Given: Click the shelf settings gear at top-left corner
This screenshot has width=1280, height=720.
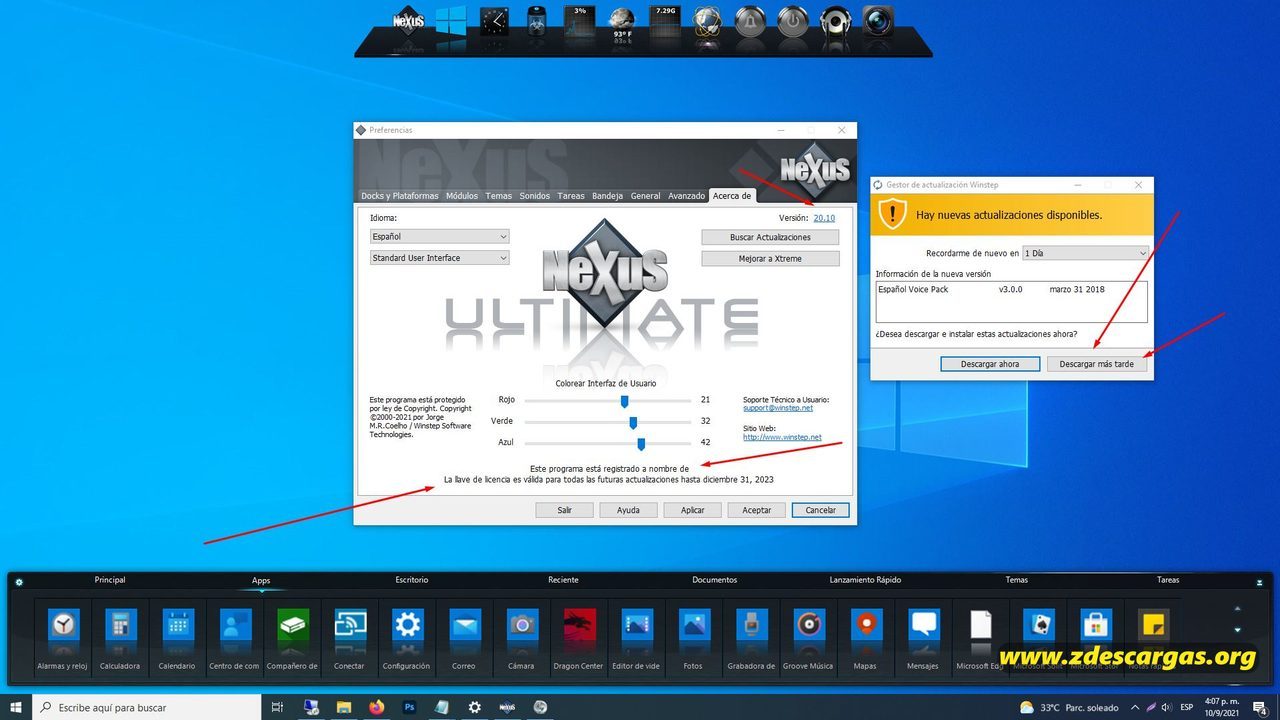Looking at the screenshot, I should pyautogui.click(x=19, y=582).
